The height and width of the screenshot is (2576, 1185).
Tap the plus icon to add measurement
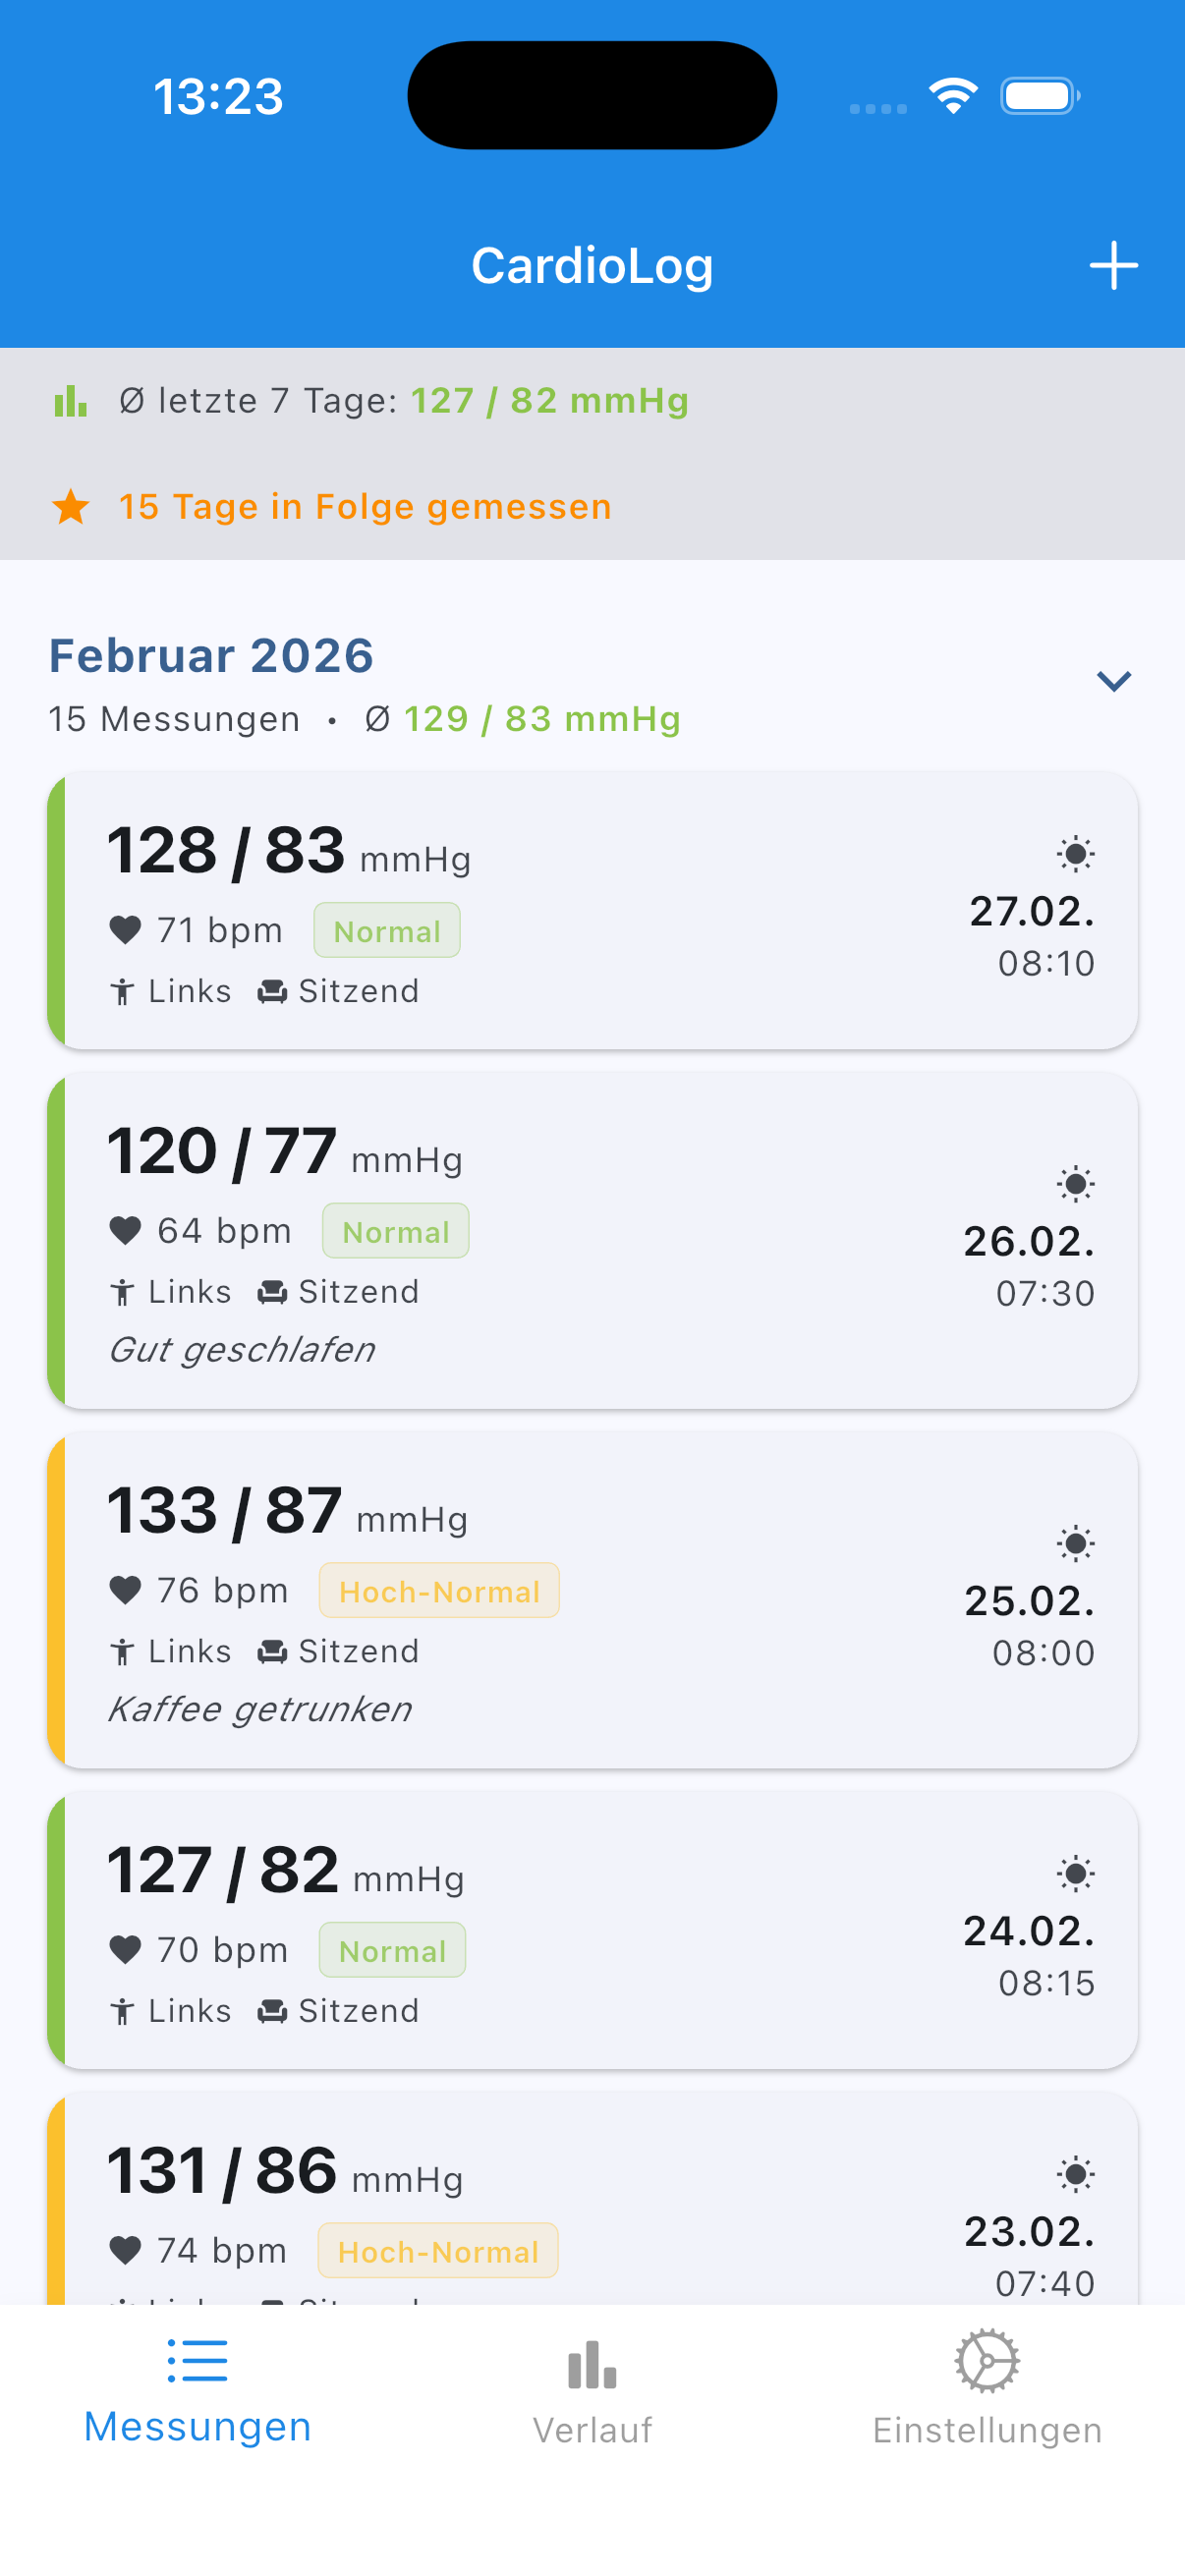point(1113,266)
